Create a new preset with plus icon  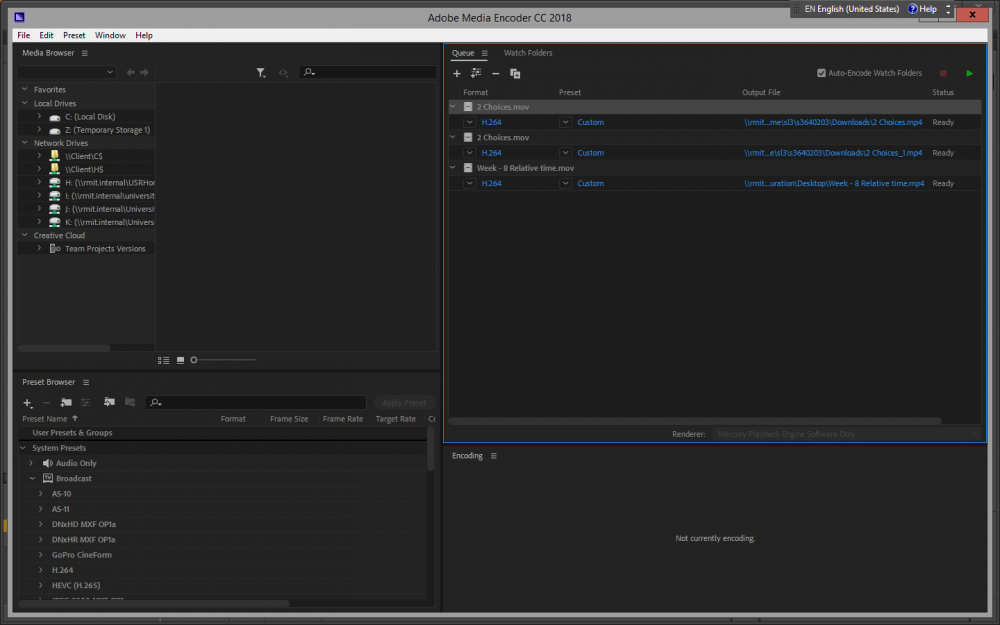(27, 403)
